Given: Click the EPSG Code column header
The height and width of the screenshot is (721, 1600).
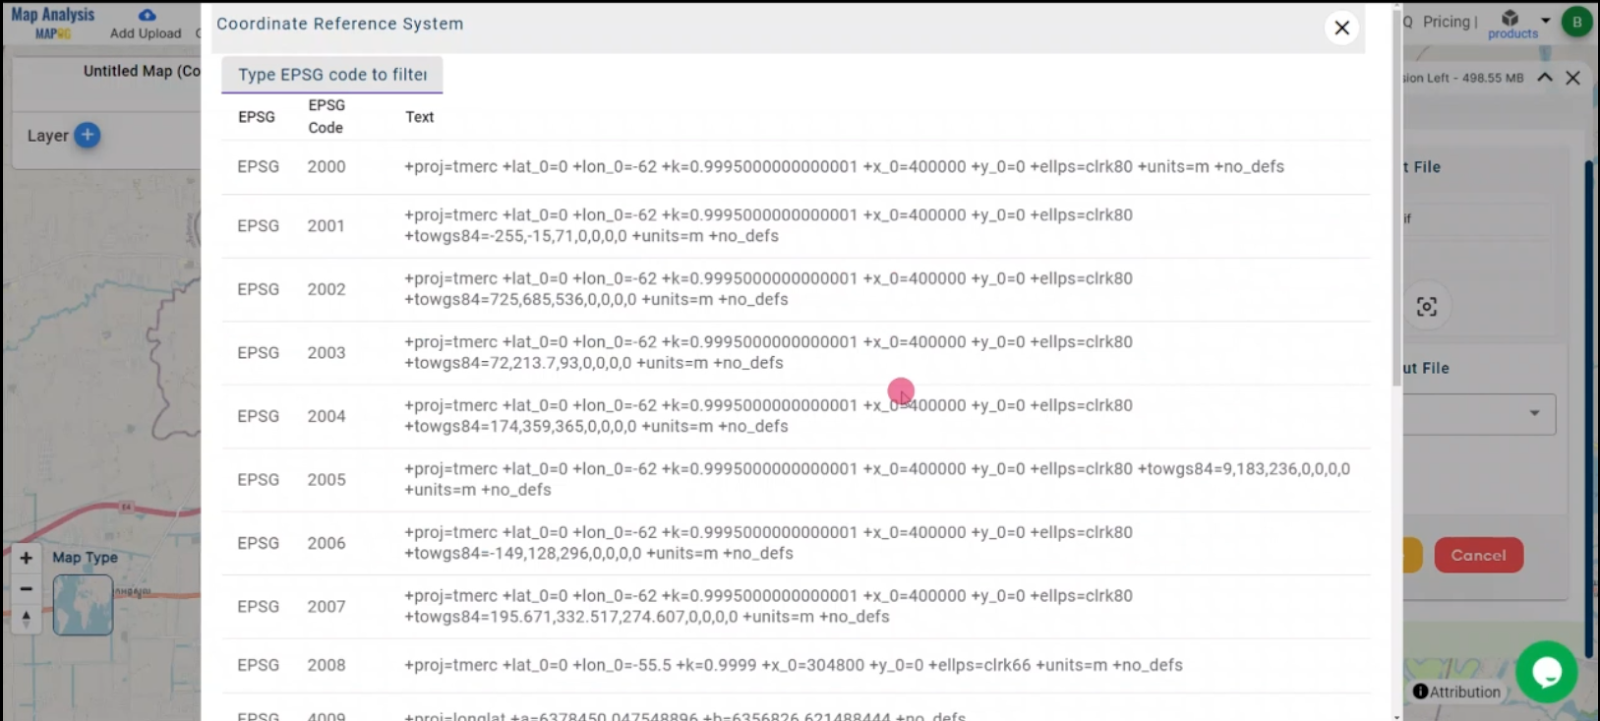Looking at the screenshot, I should [326, 116].
